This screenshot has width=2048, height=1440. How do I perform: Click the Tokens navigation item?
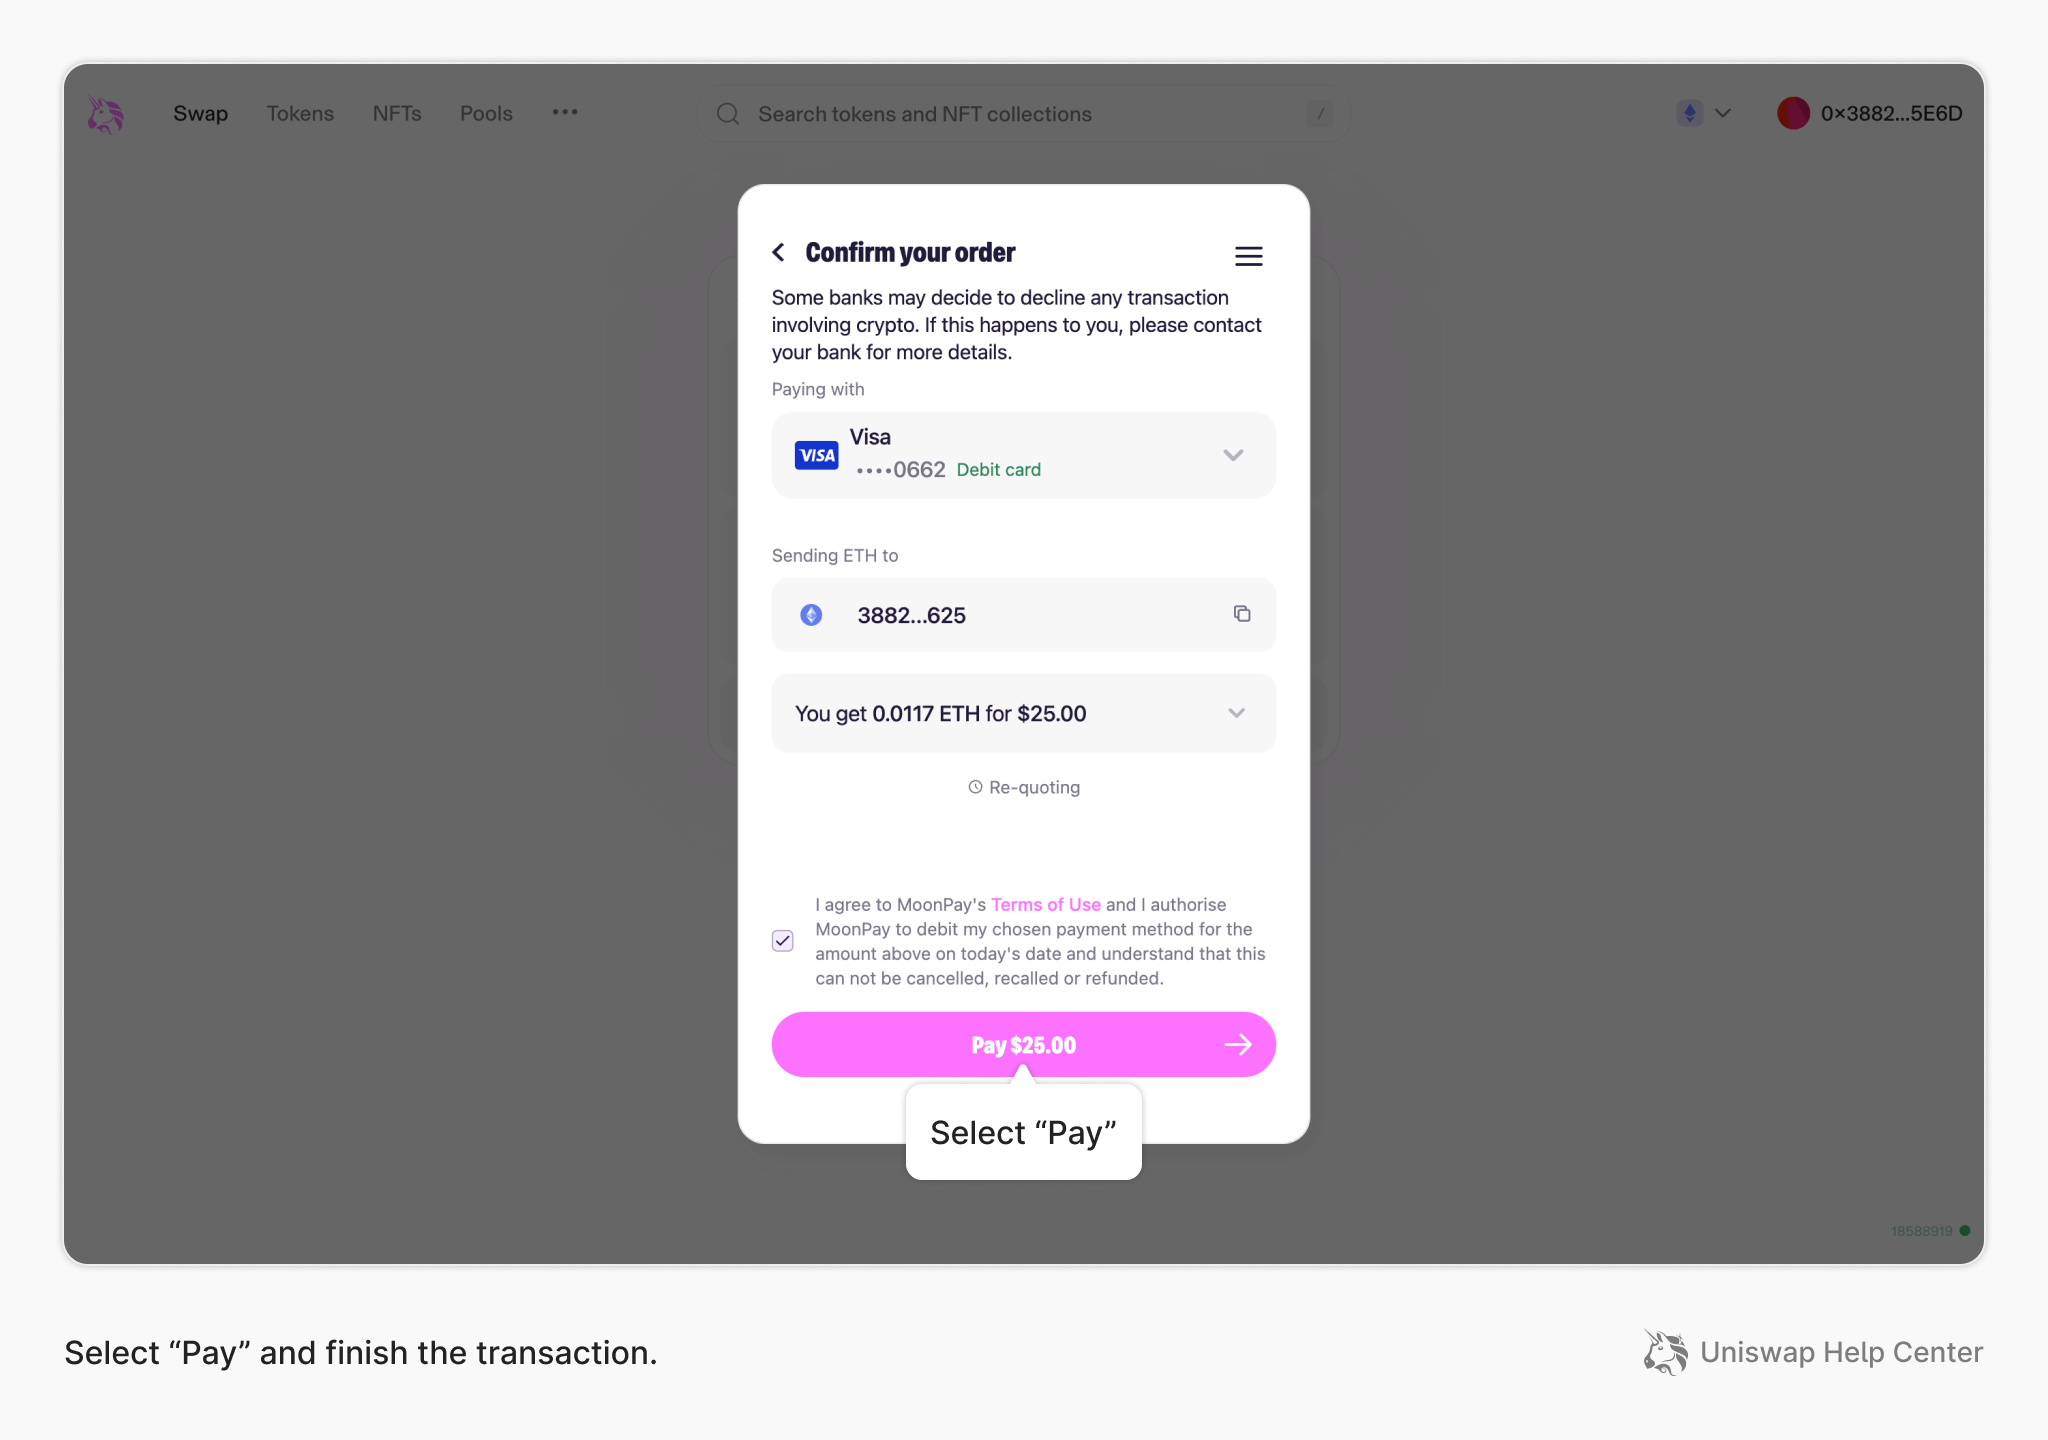tap(299, 112)
